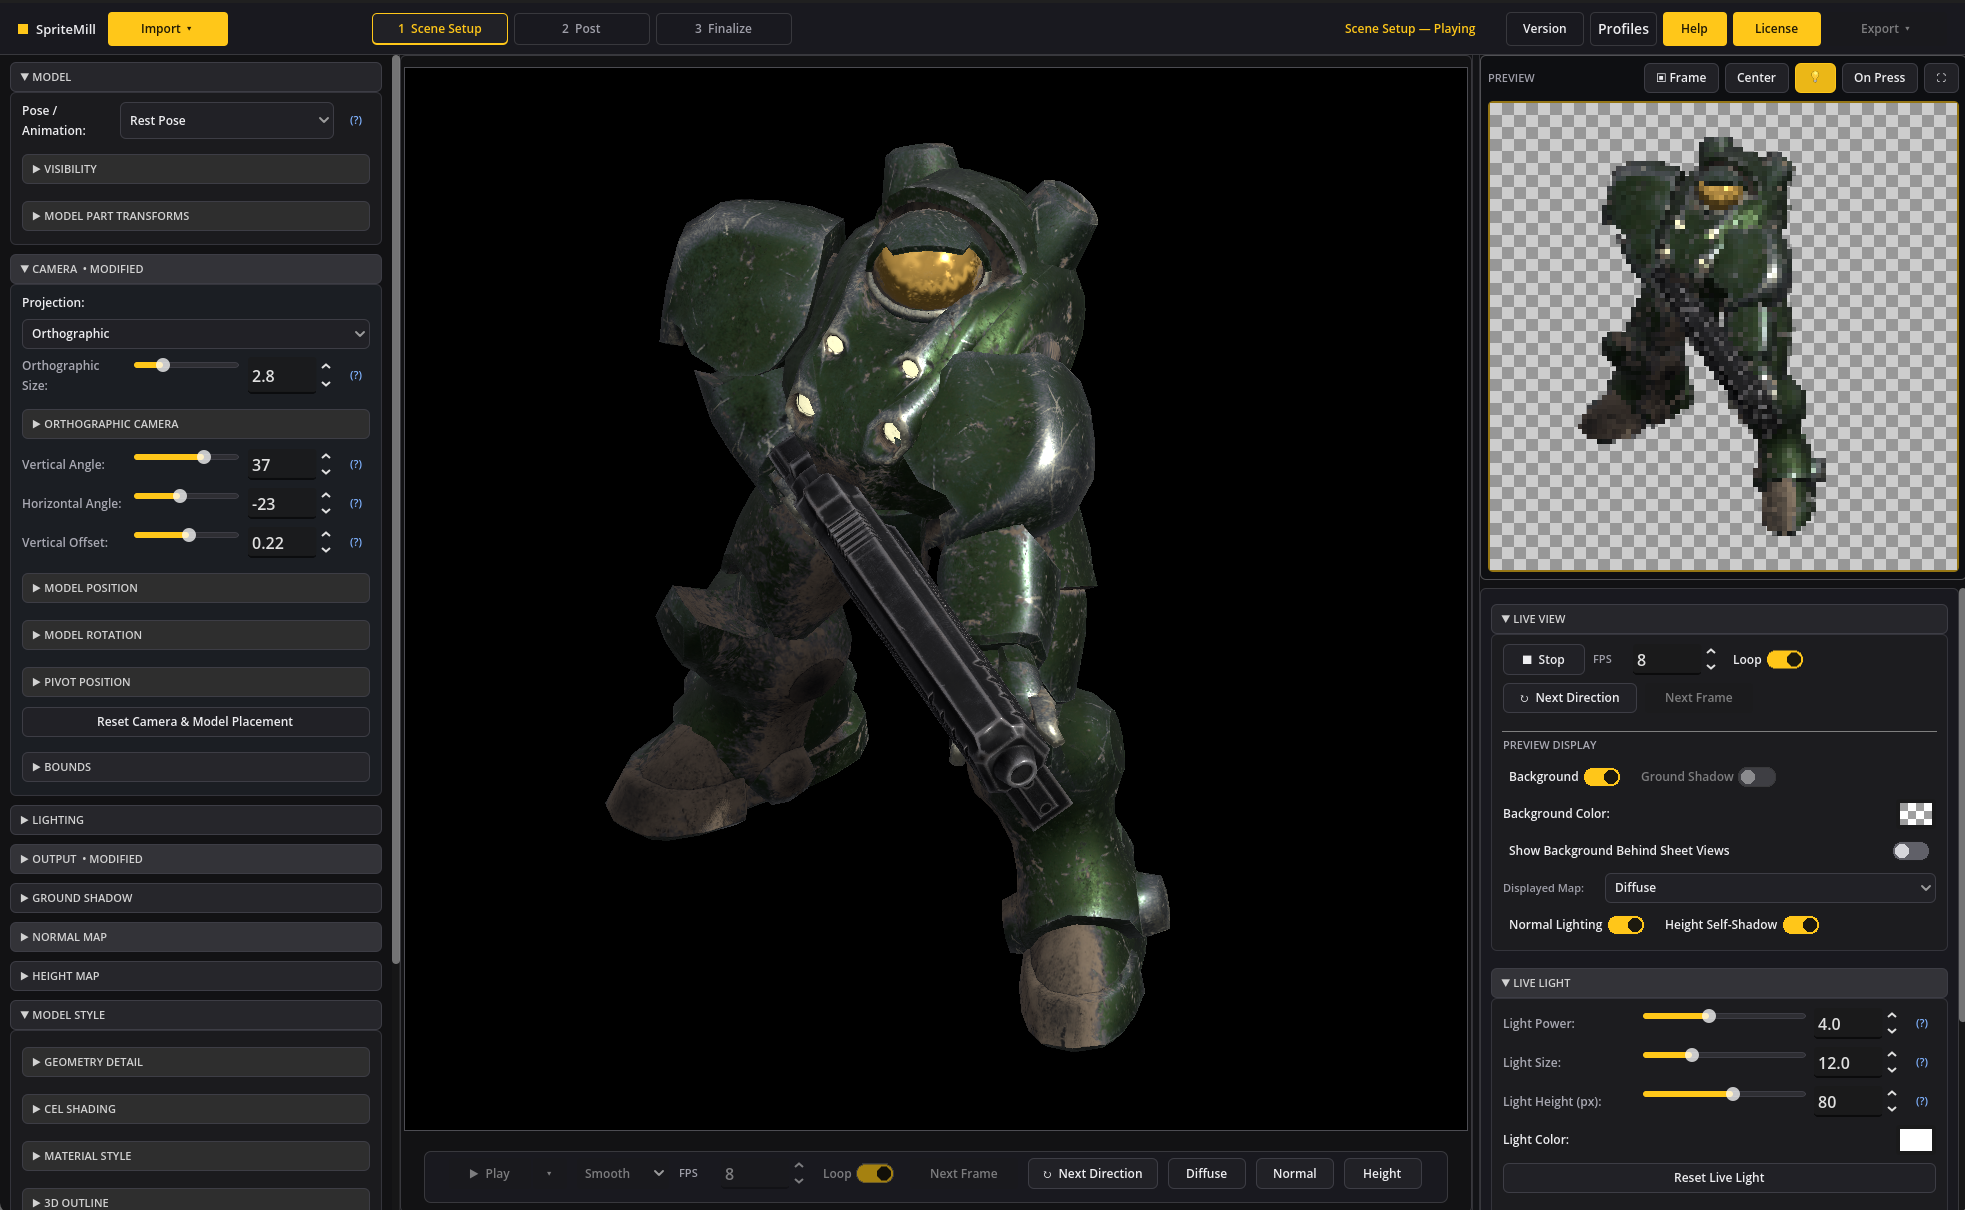
Task: Click Next Direction in Live View panel
Action: [x=1569, y=698]
